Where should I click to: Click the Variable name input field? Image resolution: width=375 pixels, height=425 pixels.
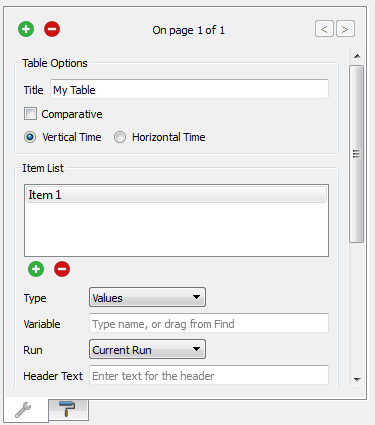(x=209, y=323)
